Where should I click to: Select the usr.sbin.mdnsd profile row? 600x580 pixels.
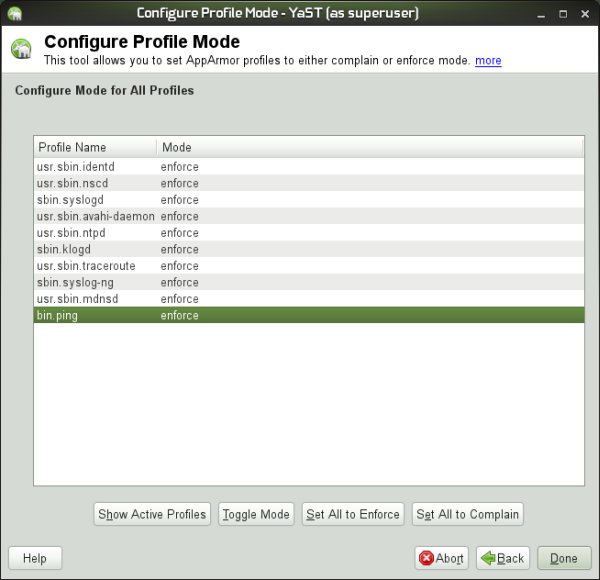[x=309, y=298]
